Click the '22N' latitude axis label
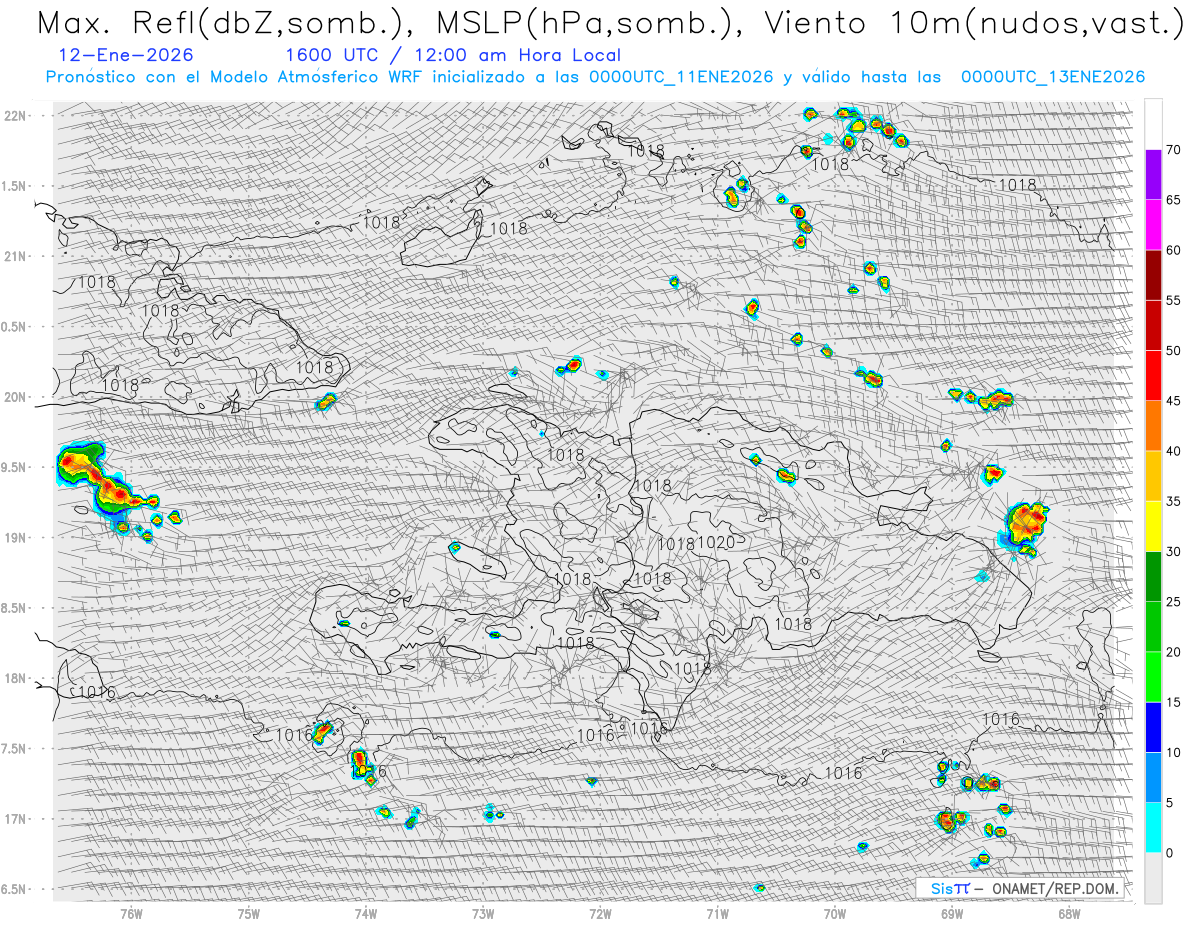1200x927 pixels. 17,116
